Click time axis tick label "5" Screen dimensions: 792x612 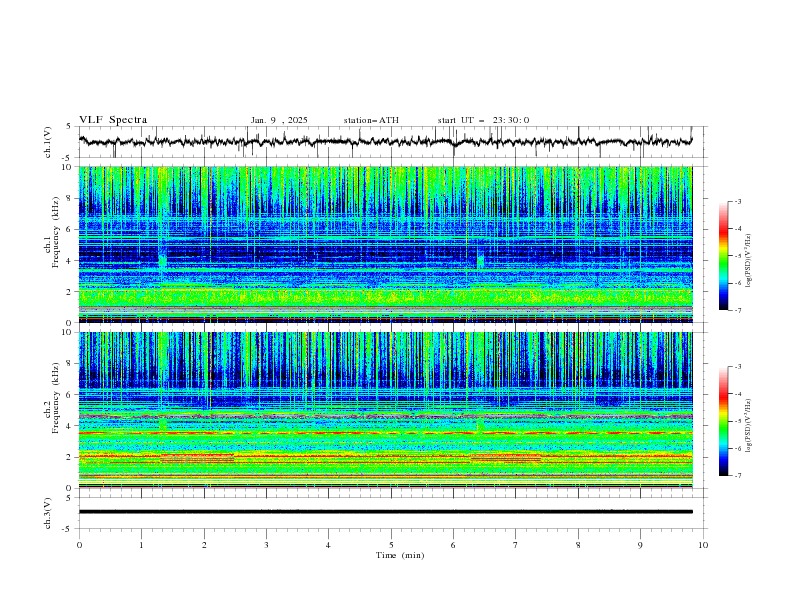391,545
